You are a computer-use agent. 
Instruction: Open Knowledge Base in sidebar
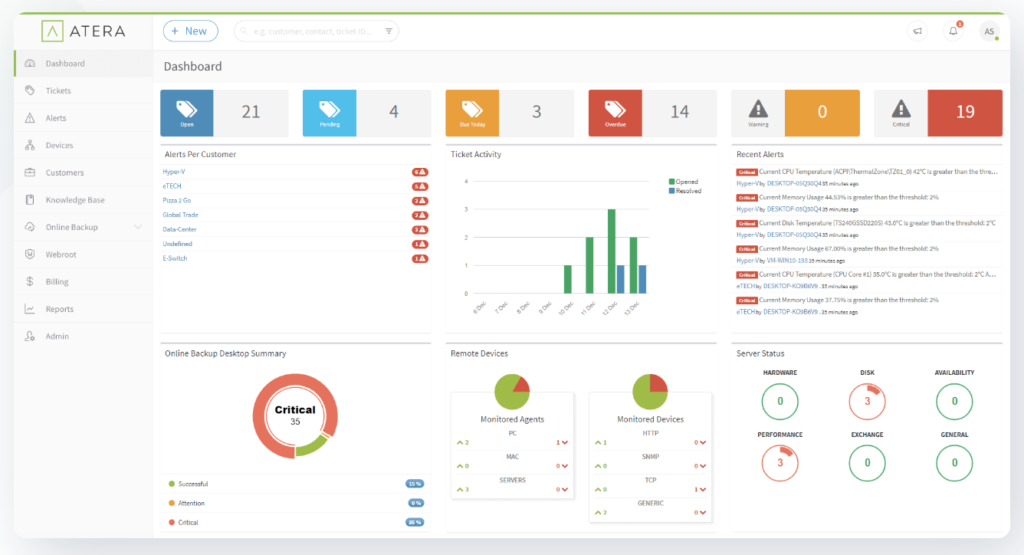click(x=74, y=200)
